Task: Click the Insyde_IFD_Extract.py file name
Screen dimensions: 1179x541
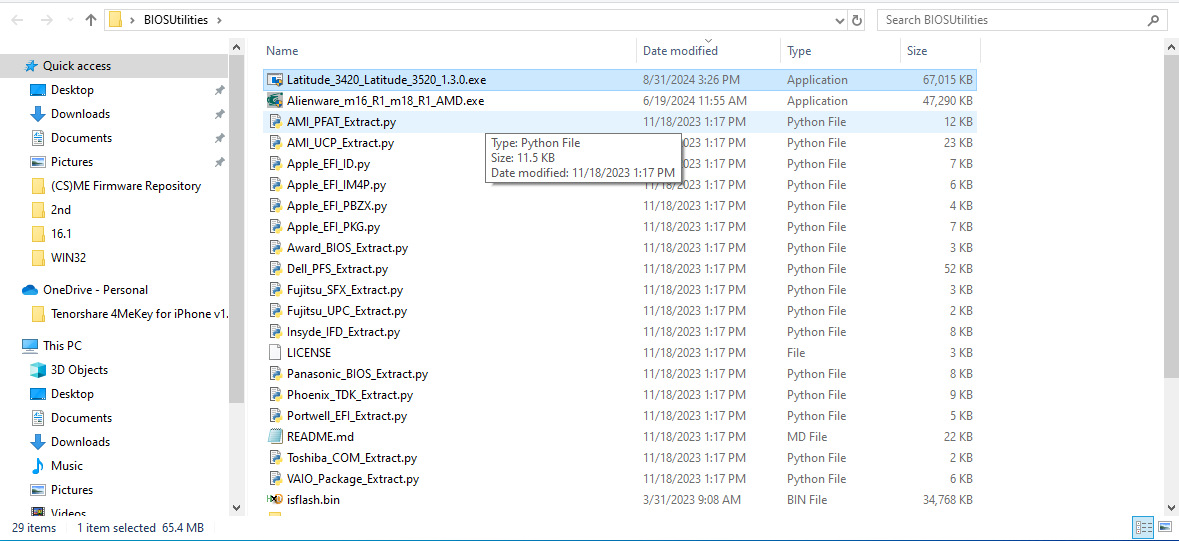Action: 343,332
